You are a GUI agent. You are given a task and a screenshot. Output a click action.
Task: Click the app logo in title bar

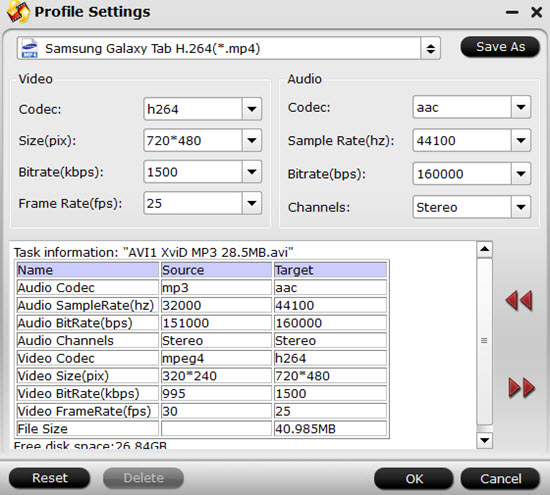pos(18,12)
